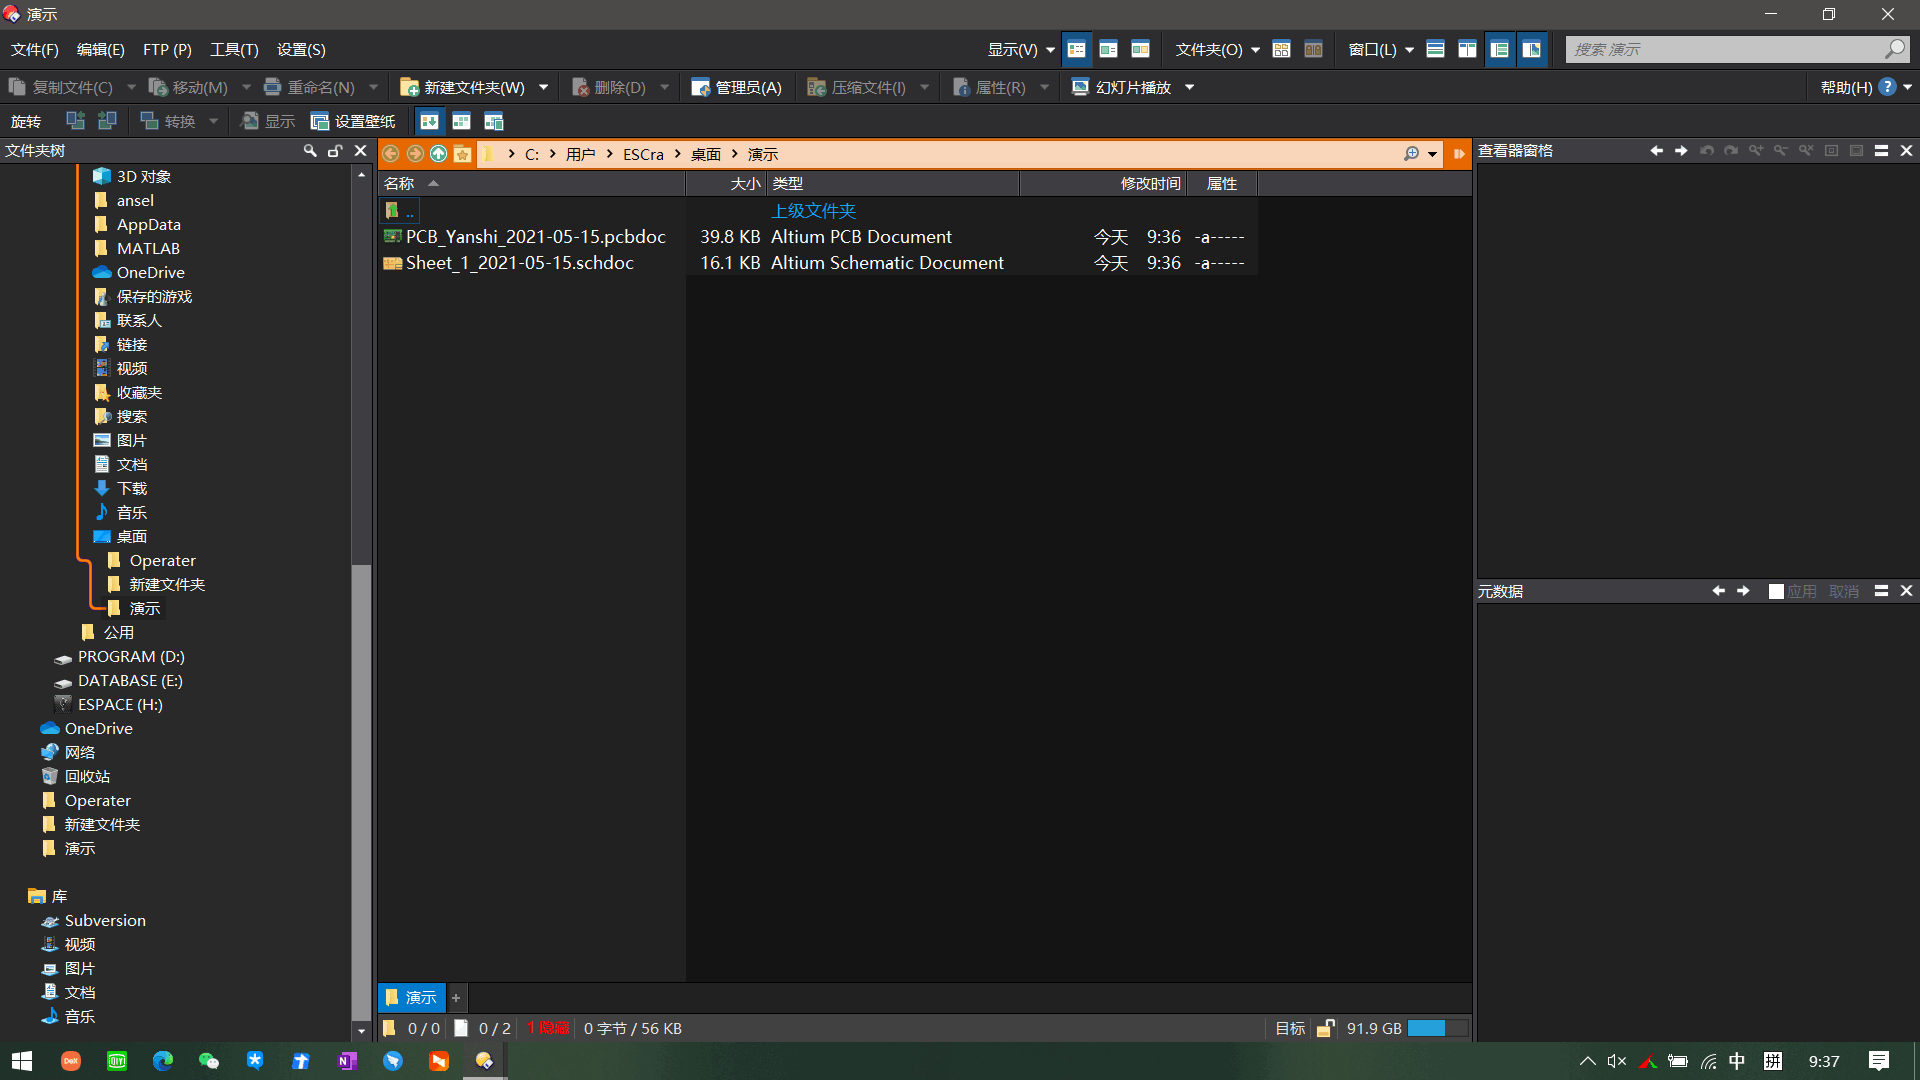Click the search icon in folder tree header
The height and width of the screenshot is (1080, 1920).
[x=310, y=151]
